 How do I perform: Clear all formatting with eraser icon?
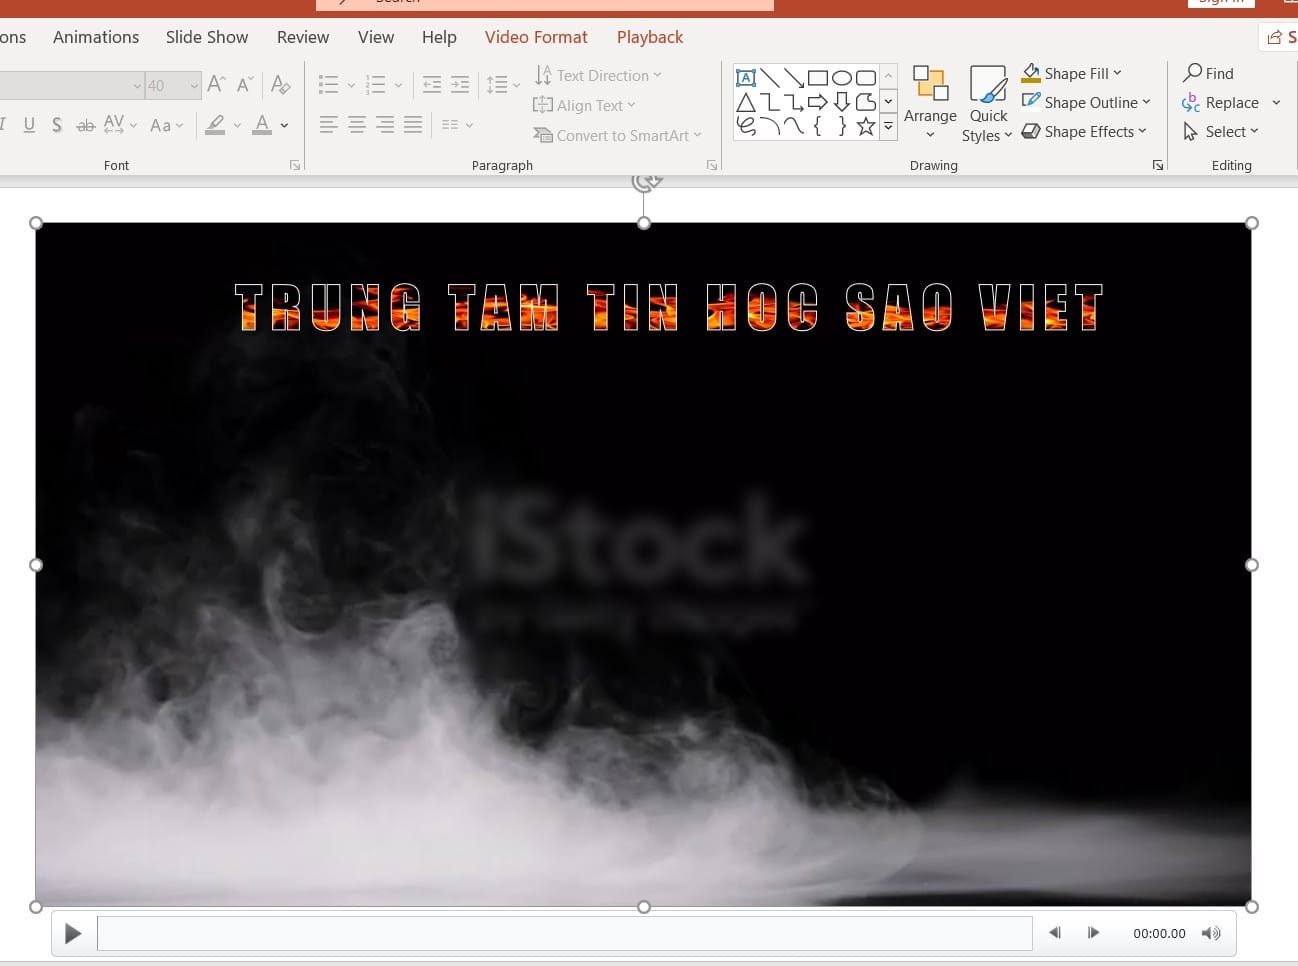click(x=281, y=85)
